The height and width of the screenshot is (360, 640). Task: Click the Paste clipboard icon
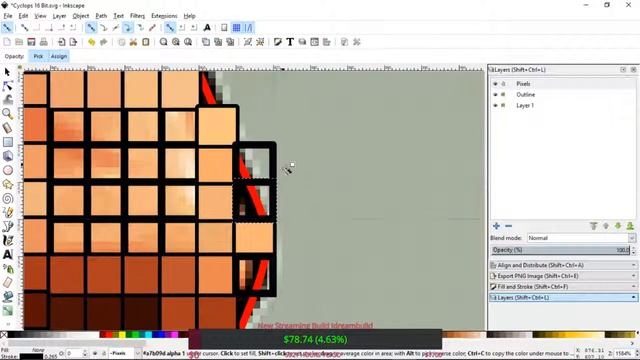[x=146, y=42]
